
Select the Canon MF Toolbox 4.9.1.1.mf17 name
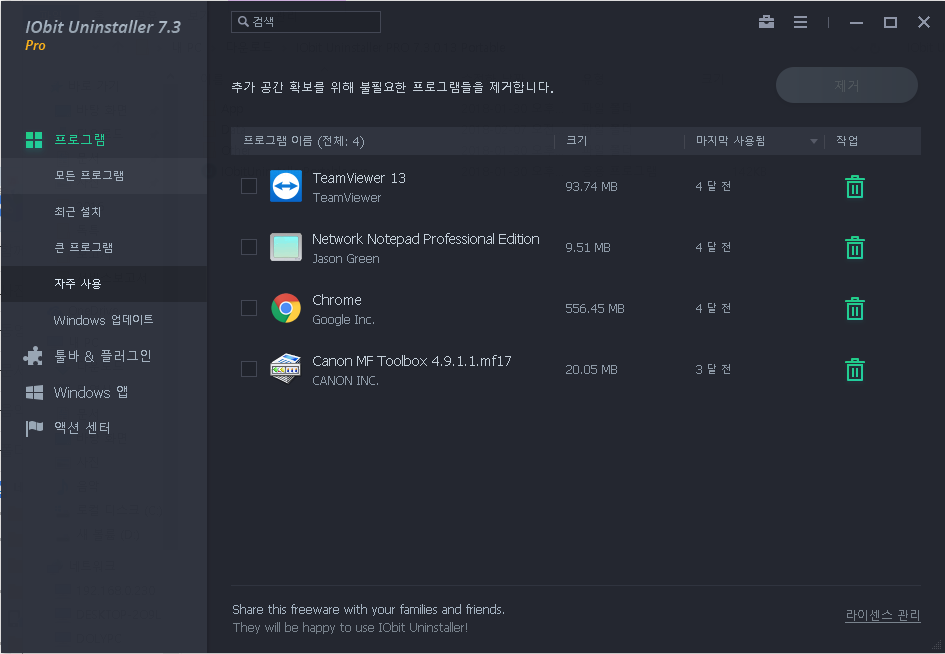coord(412,361)
